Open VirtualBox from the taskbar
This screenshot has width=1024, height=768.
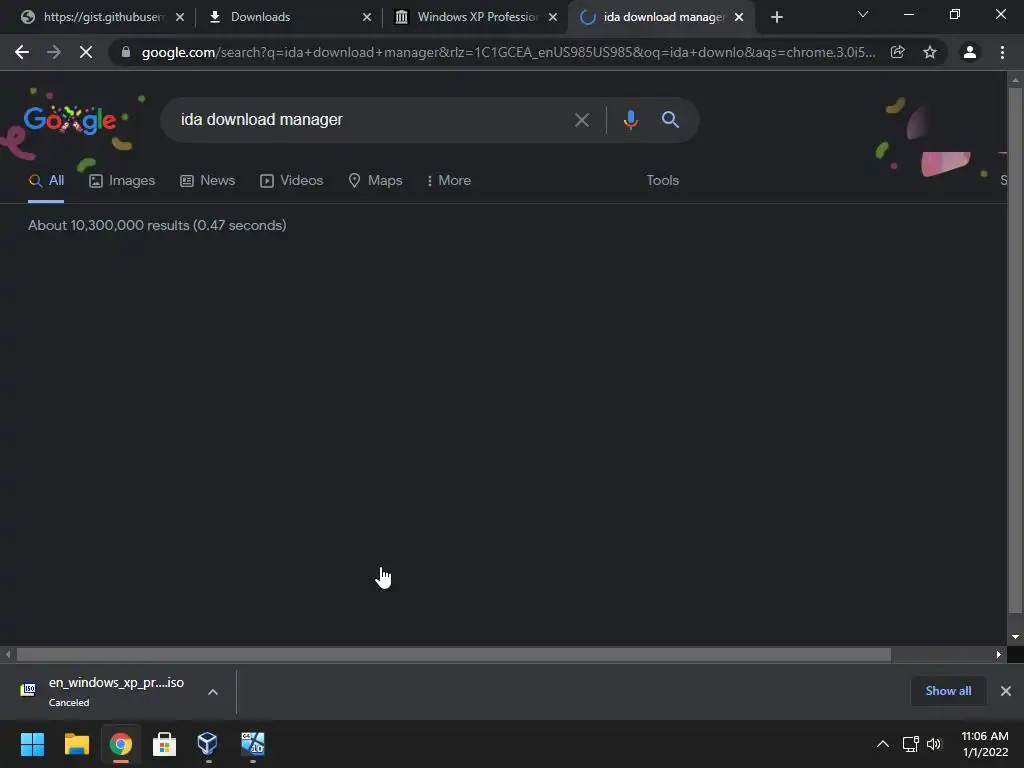[x=208, y=744]
